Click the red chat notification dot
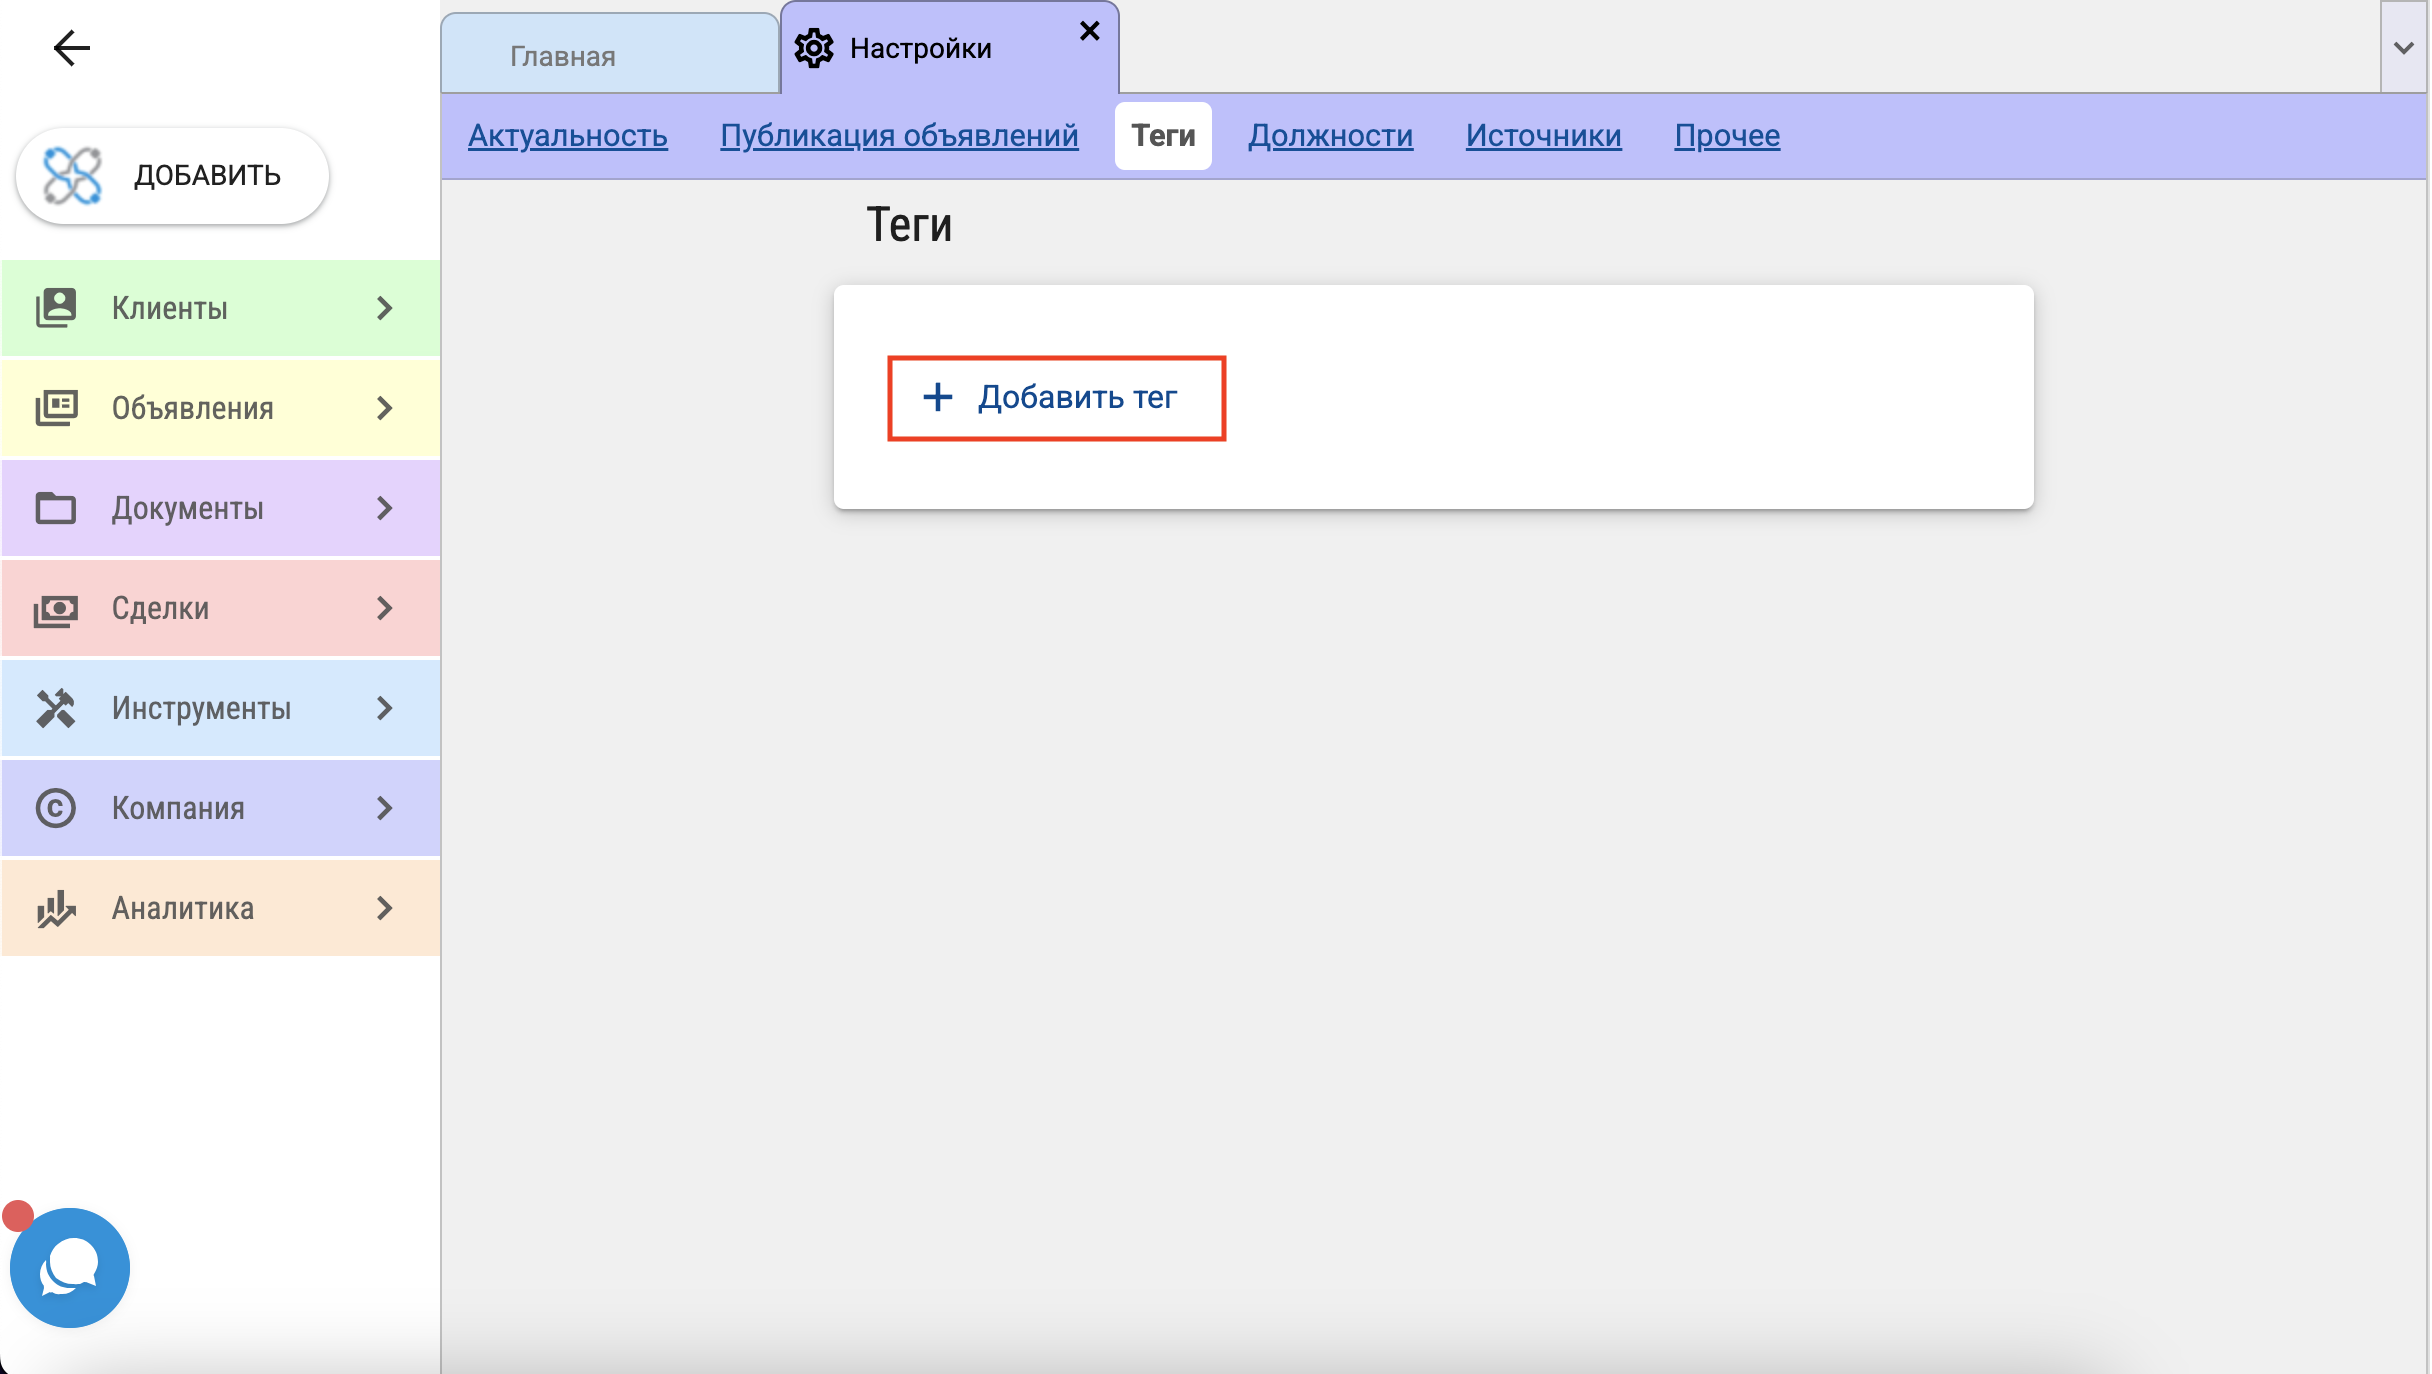This screenshot has width=2432, height=1374. (18, 1216)
